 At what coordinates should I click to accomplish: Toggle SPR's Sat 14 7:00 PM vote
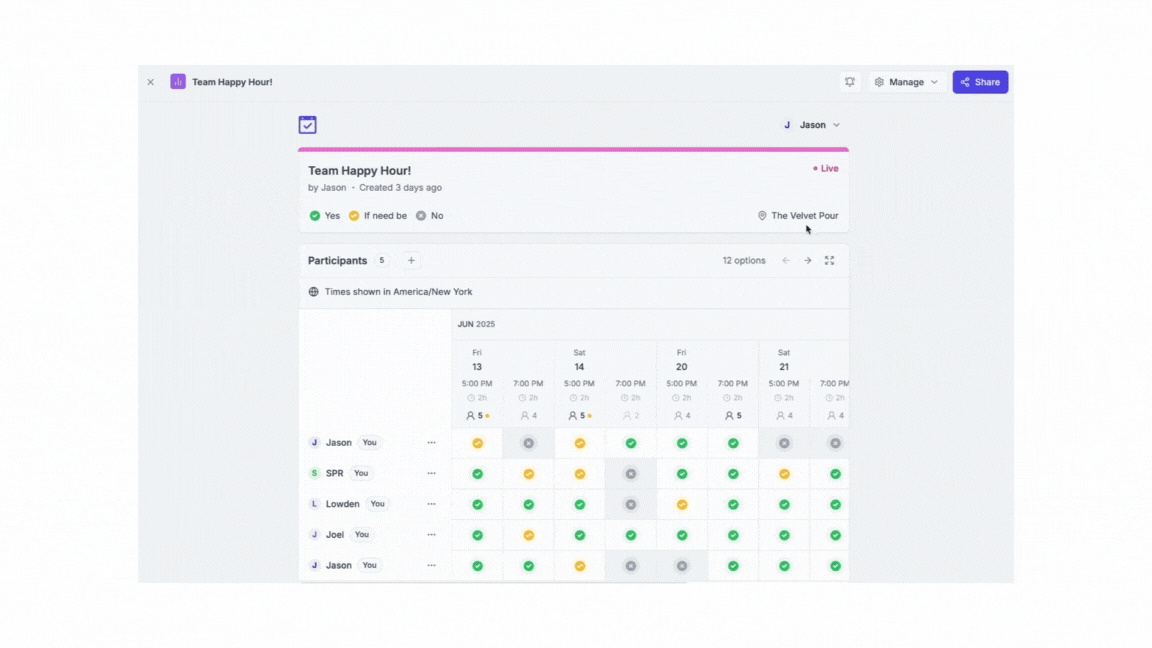[630, 474]
